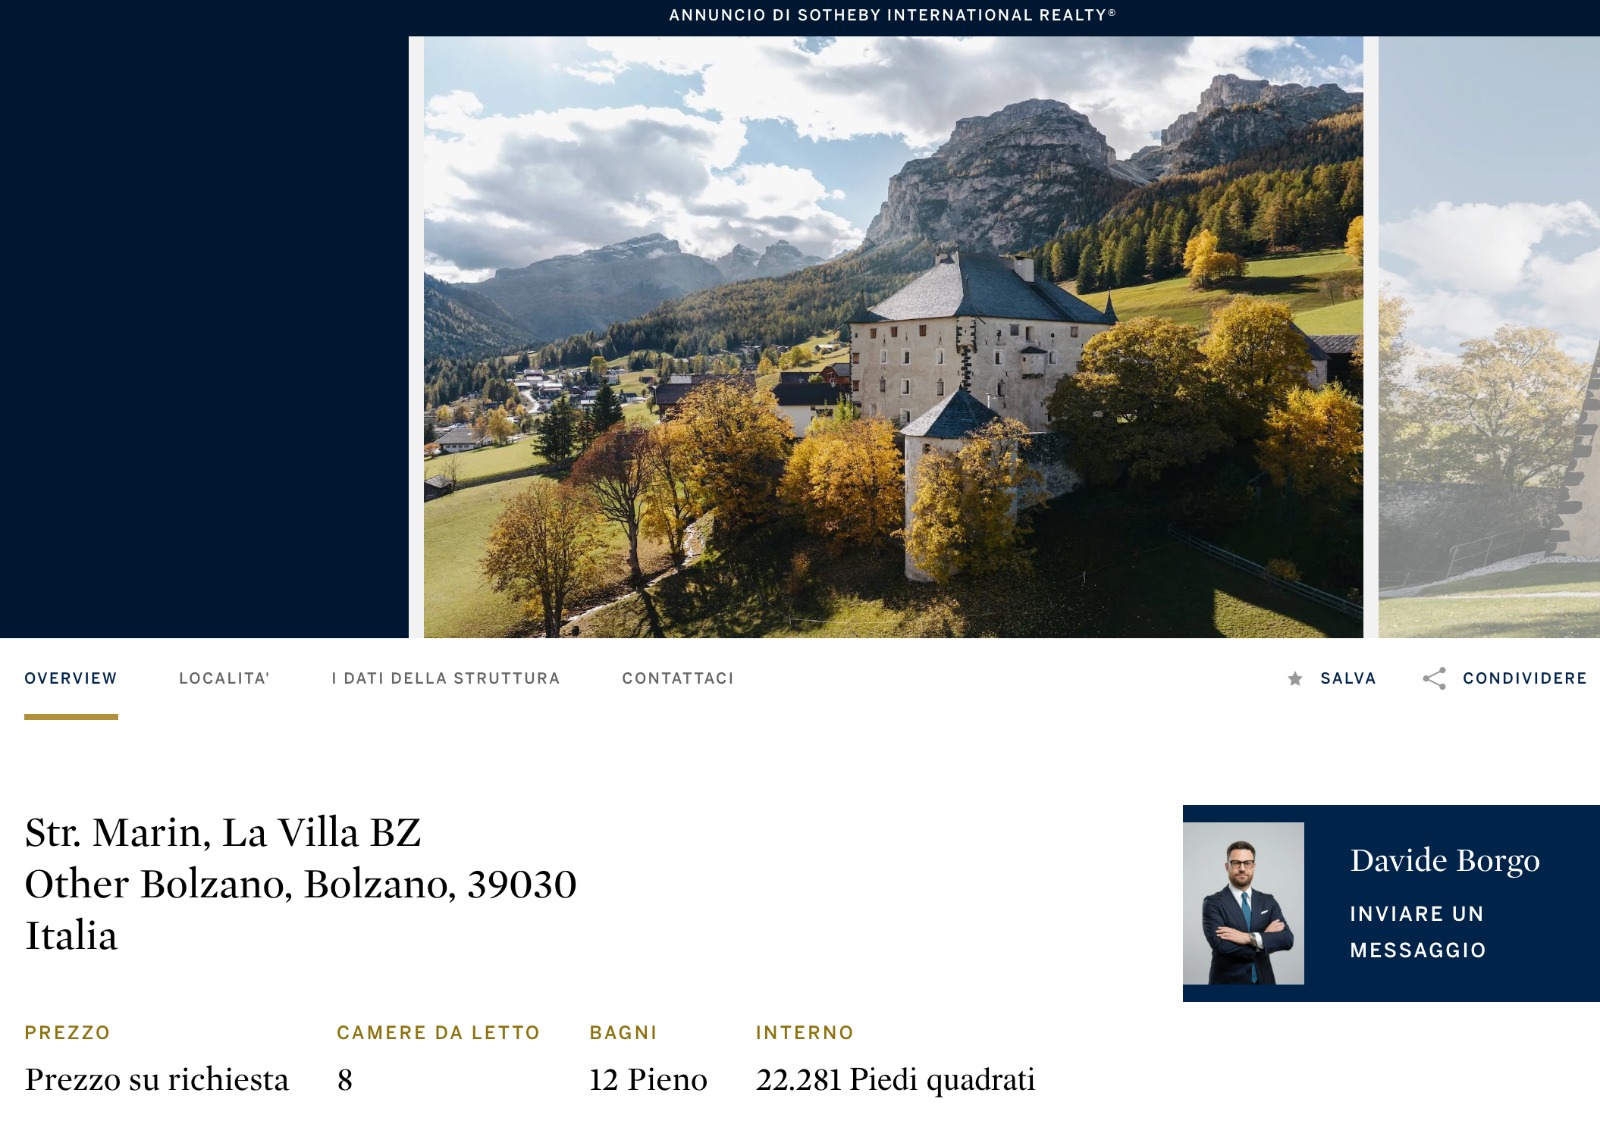Click the Camere da letto label
Image resolution: width=1600 pixels, height=1146 pixels.
coord(438,1033)
